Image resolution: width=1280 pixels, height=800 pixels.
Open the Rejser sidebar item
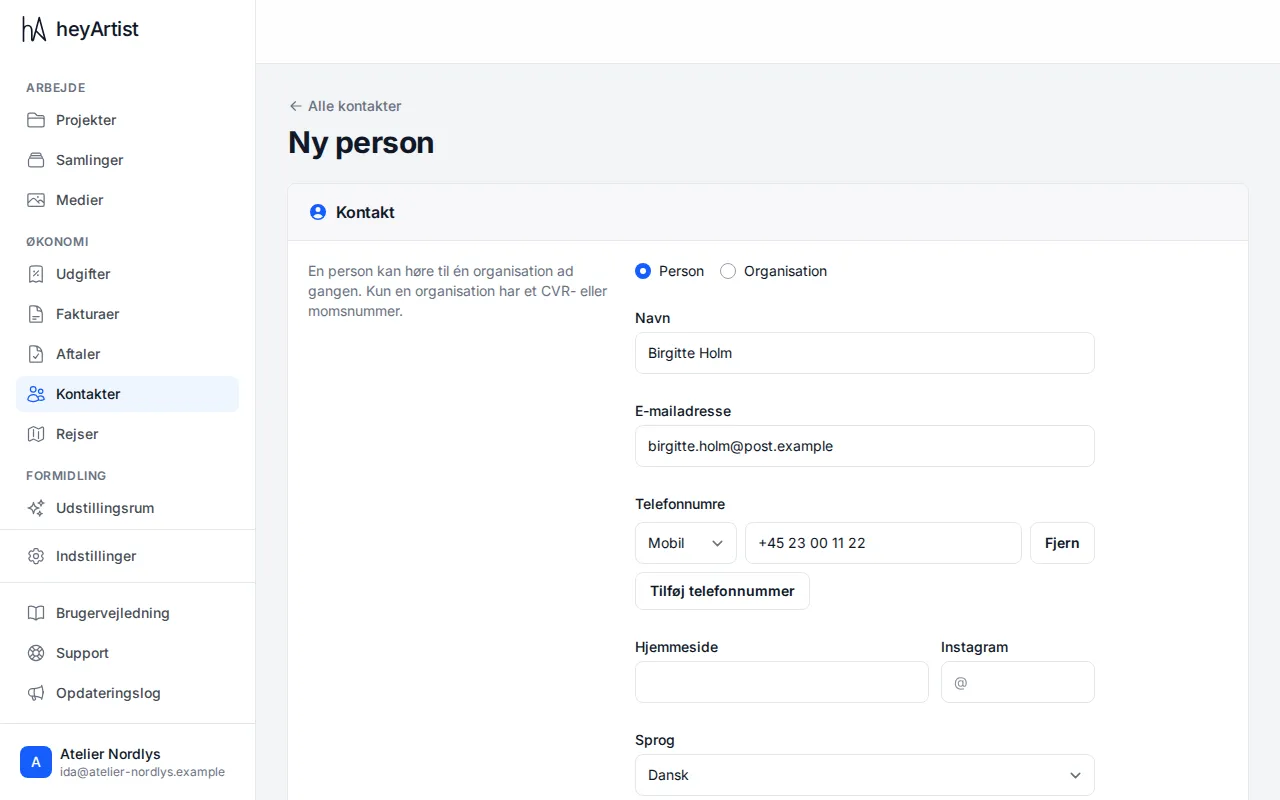point(127,434)
